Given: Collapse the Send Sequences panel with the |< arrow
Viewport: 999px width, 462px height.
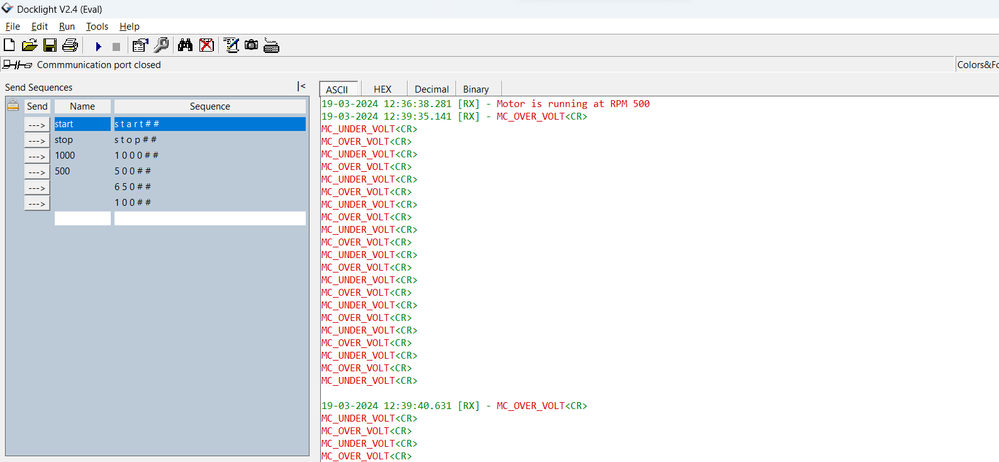Looking at the screenshot, I should click(x=301, y=86).
